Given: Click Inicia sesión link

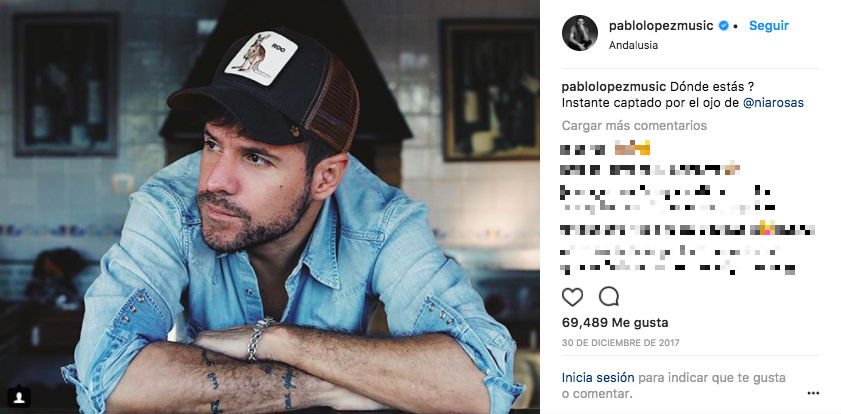Looking at the screenshot, I should pyautogui.click(x=598, y=378).
